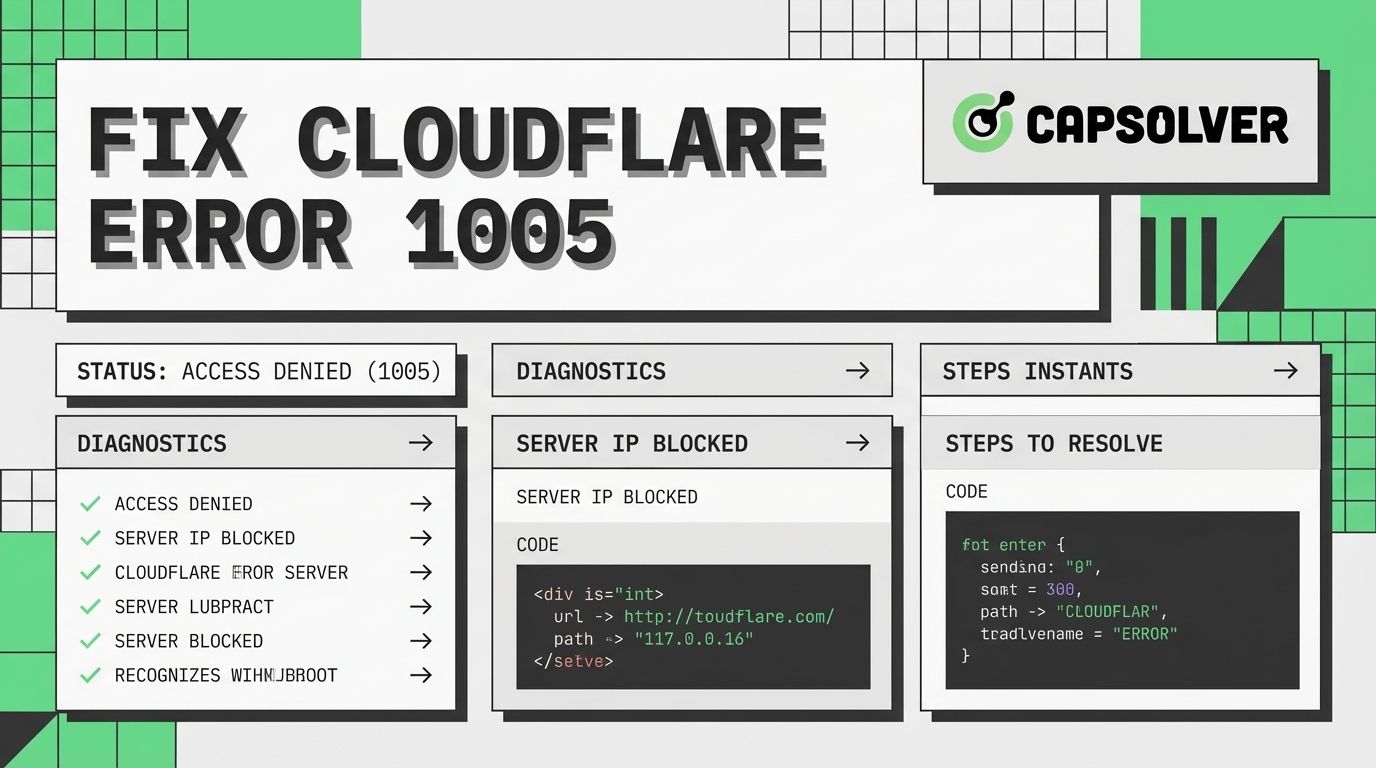Click the CAPSOLVER brand name text
Screen dimensions: 1376x768
[1157, 125]
